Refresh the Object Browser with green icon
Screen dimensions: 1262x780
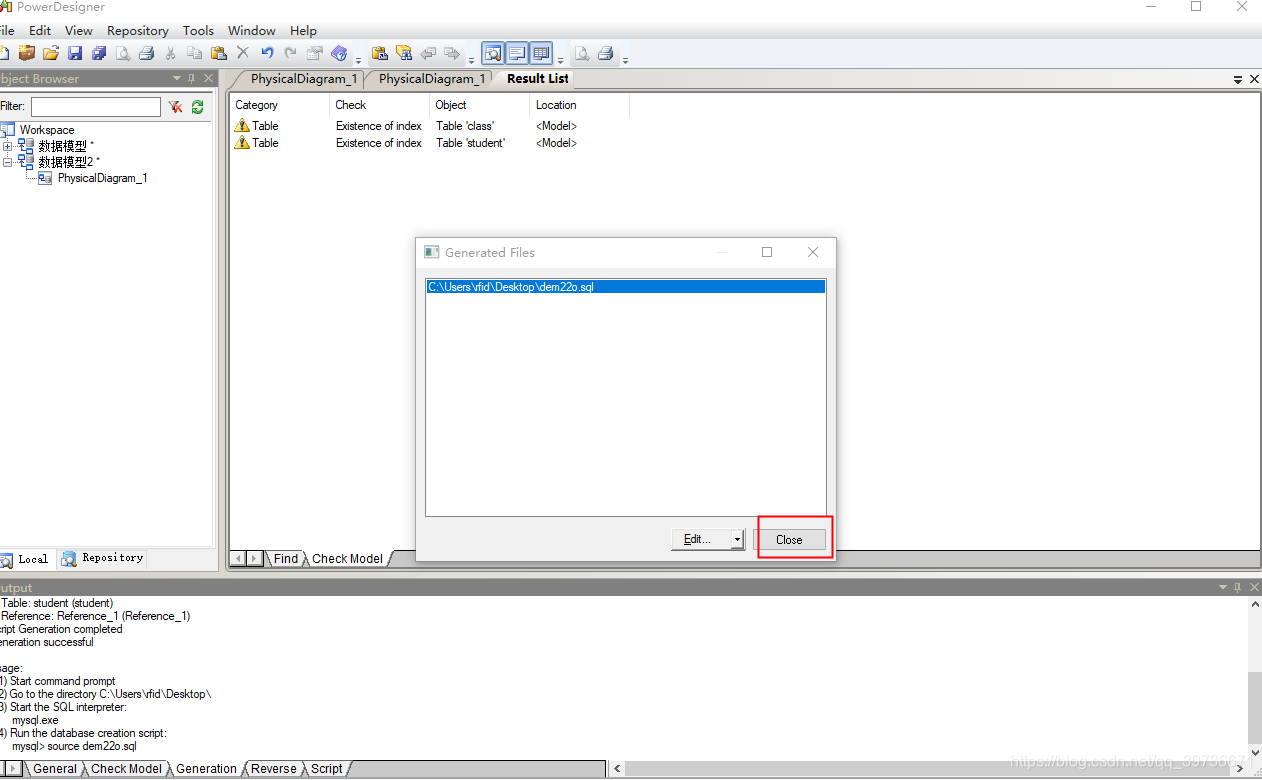tap(197, 107)
